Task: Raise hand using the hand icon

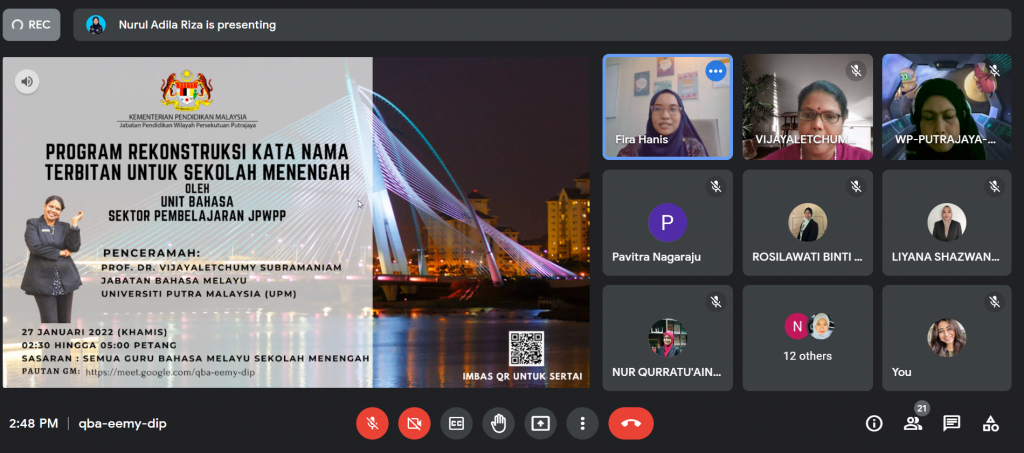Action: 498,423
